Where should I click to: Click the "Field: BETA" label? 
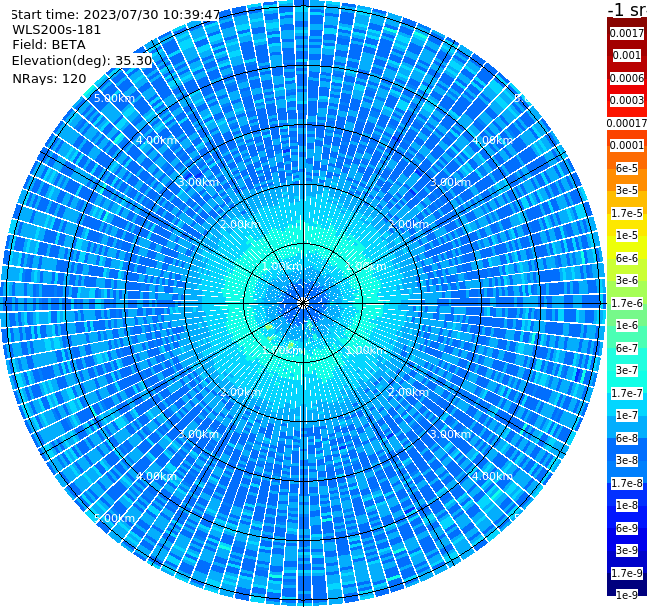[49, 45]
